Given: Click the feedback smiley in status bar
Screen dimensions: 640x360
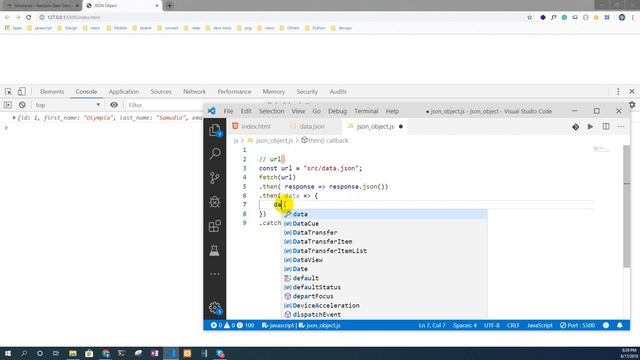Looking at the screenshot, I should pyautogui.click(x=606, y=325).
